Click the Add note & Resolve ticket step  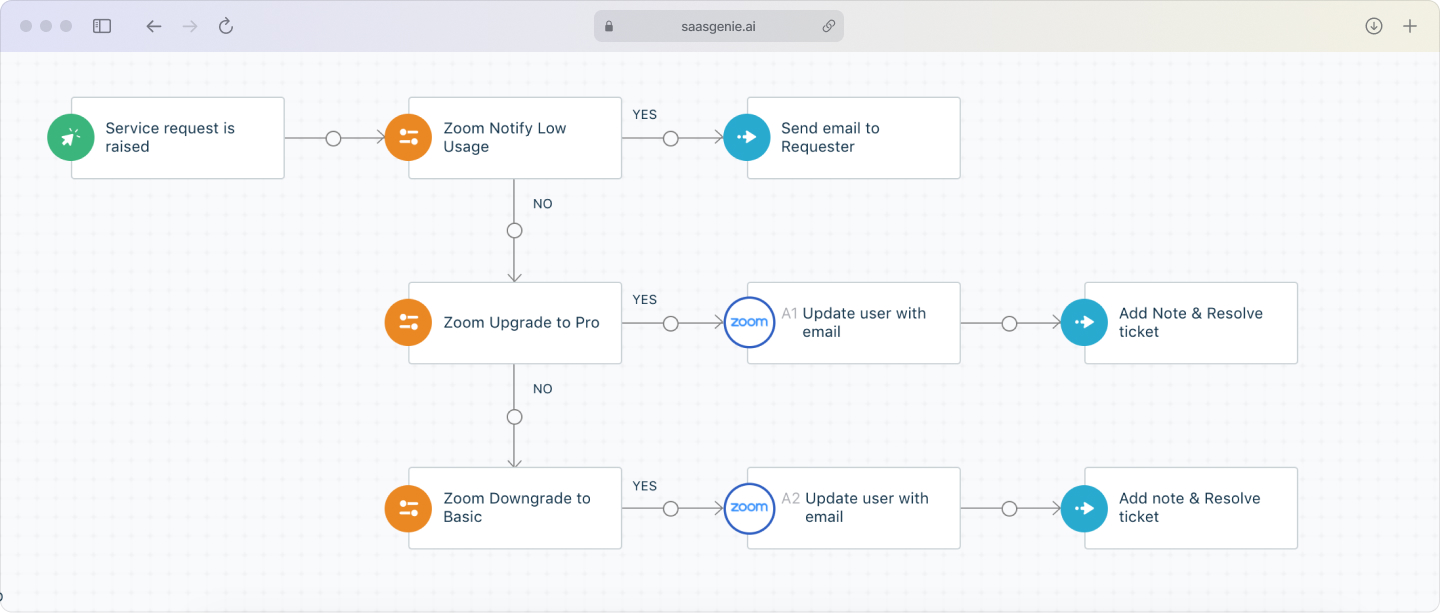pyautogui.click(x=1190, y=508)
